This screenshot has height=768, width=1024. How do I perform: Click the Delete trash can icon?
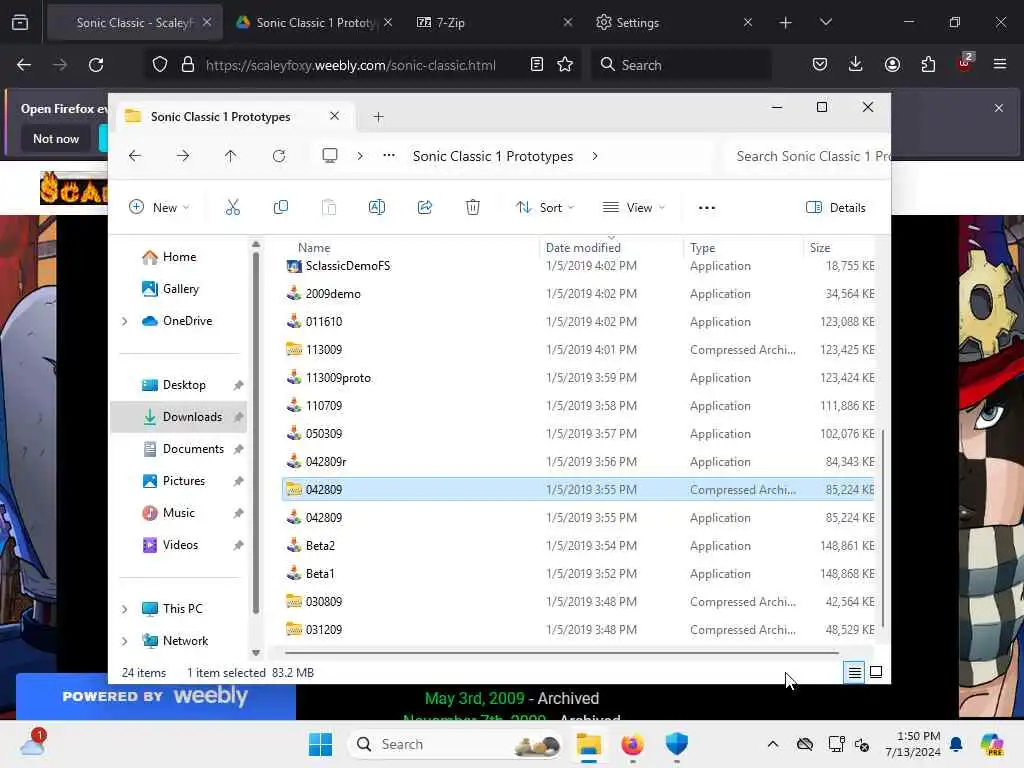473,208
